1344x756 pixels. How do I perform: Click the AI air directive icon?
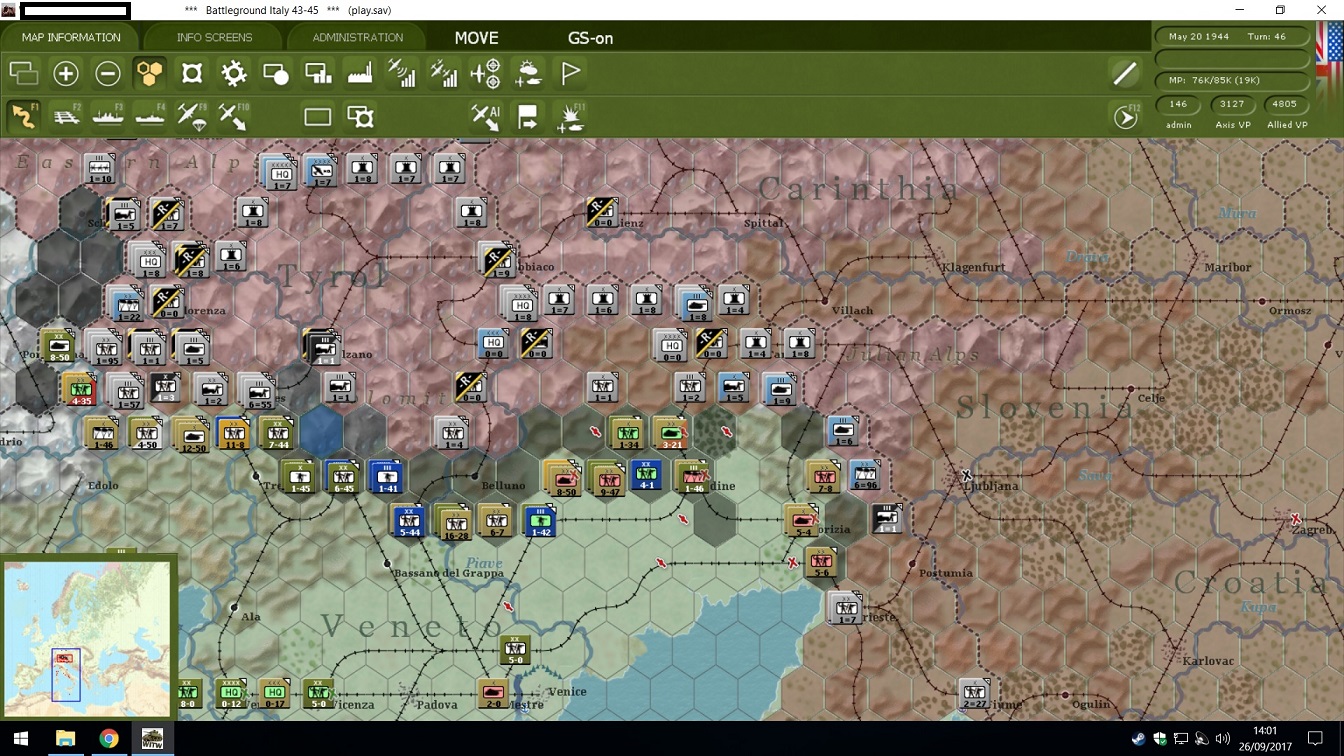point(486,116)
